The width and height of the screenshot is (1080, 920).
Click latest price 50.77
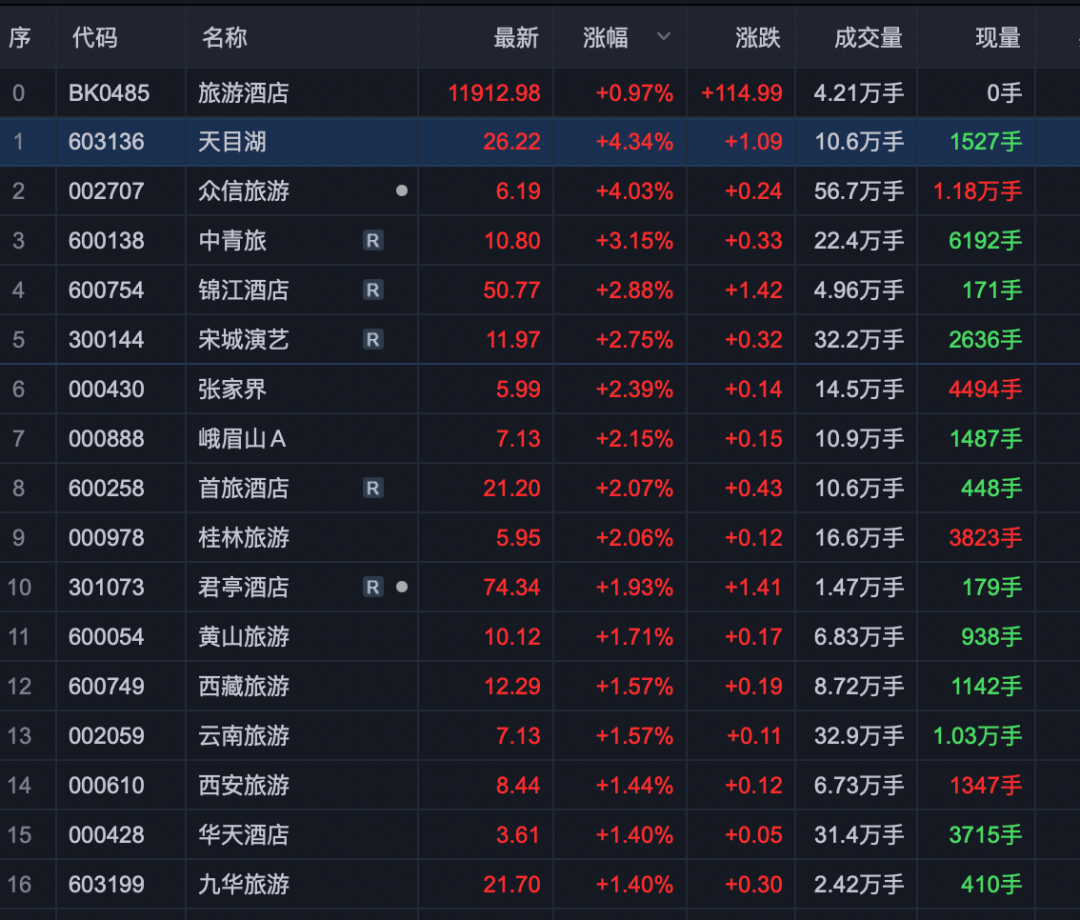coord(512,290)
